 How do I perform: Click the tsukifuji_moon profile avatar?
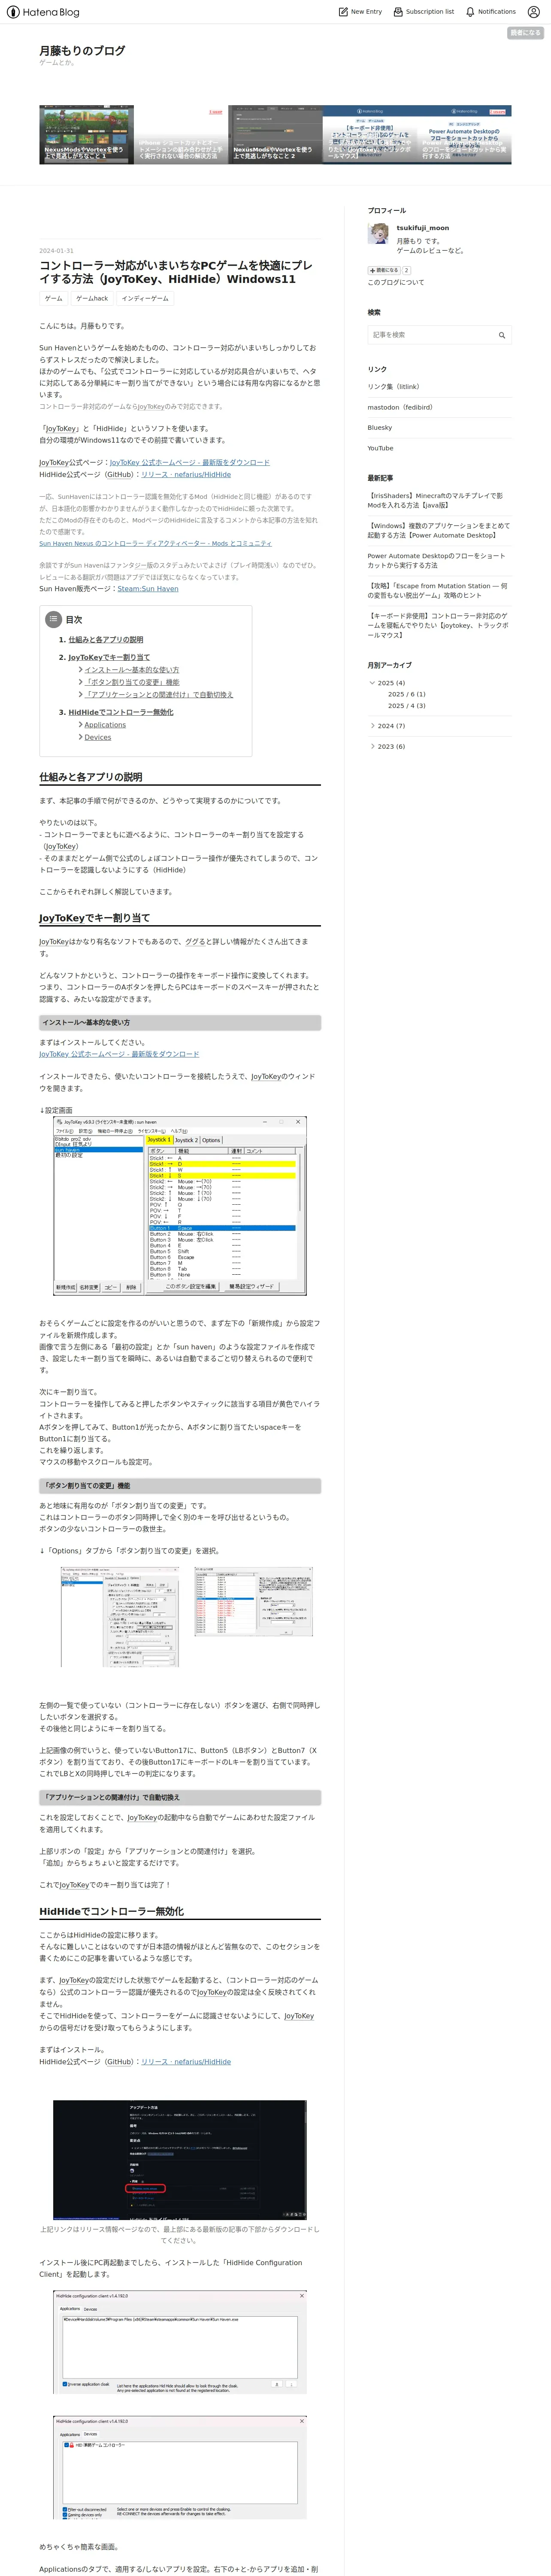tap(378, 234)
